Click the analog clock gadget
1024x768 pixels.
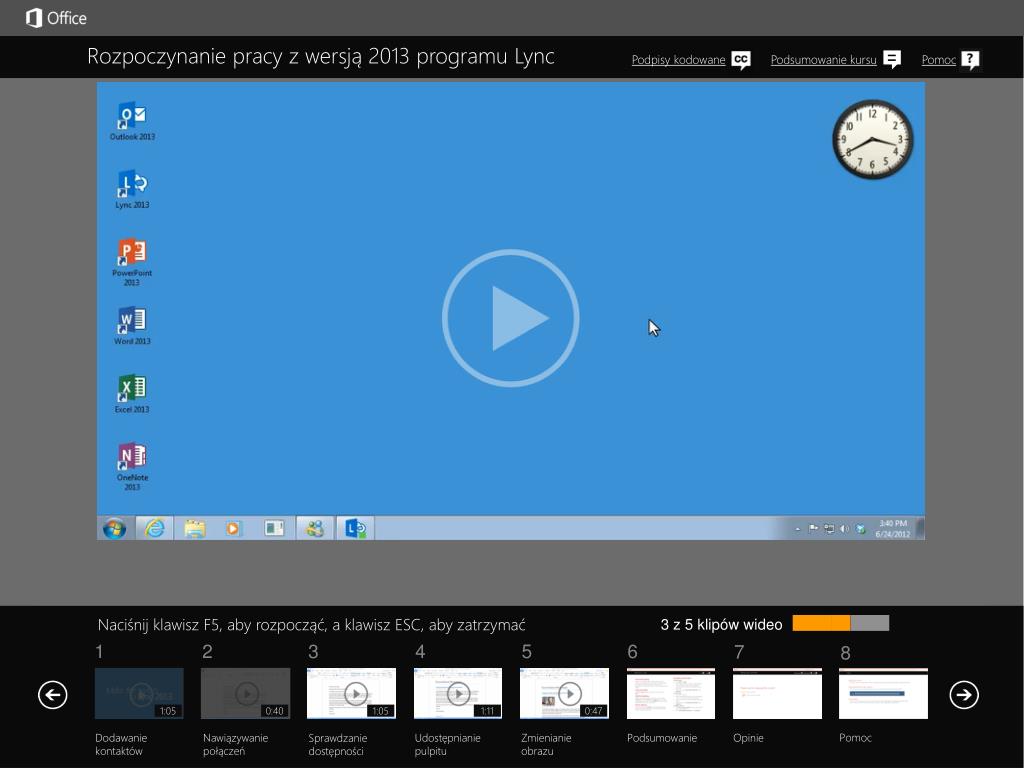[x=872, y=139]
